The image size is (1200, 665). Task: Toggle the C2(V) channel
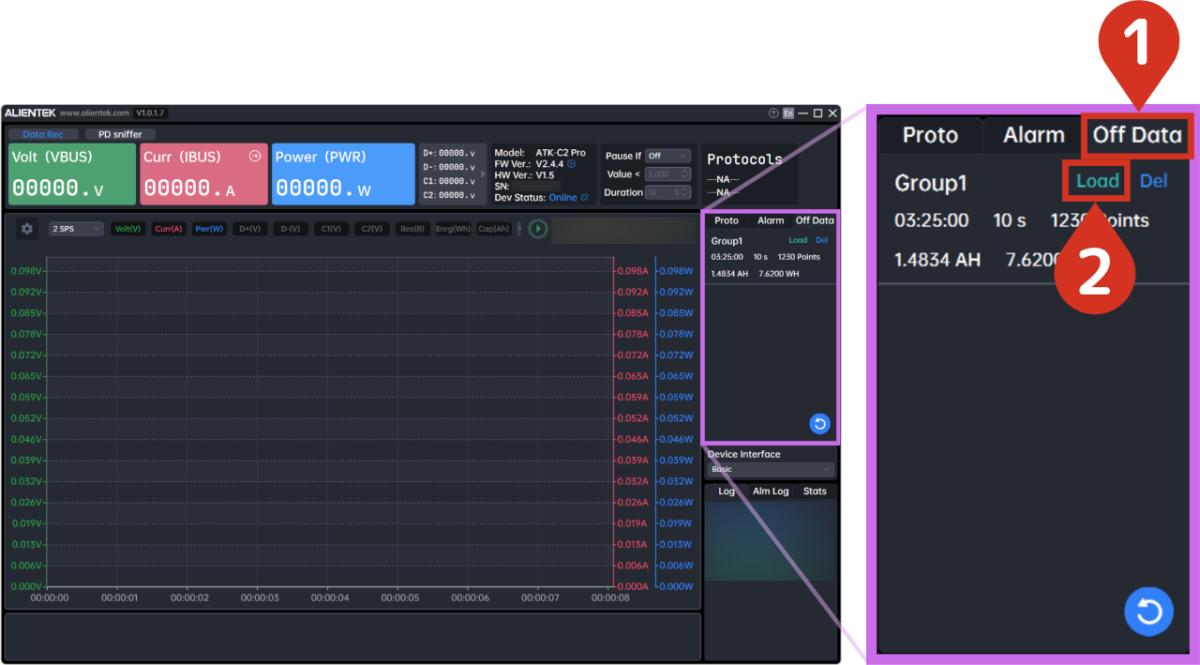click(371, 229)
